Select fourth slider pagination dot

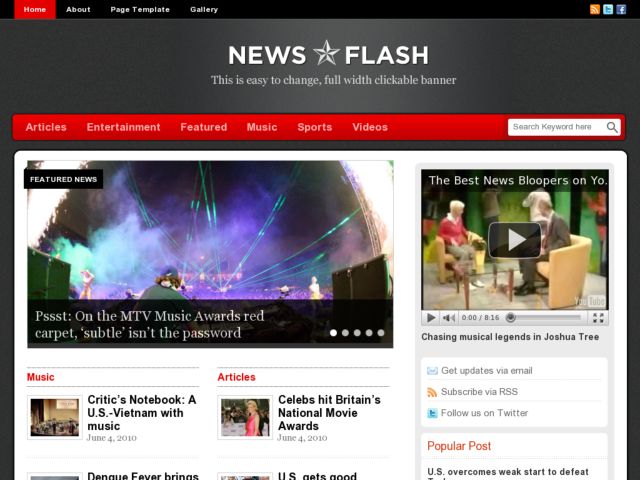(369, 333)
